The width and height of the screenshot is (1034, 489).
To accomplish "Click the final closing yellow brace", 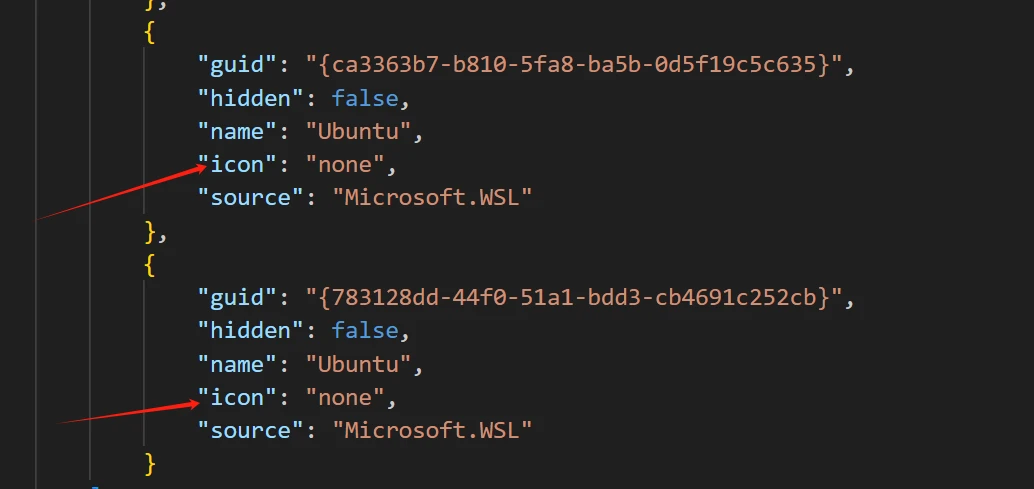I will (x=150, y=463).
